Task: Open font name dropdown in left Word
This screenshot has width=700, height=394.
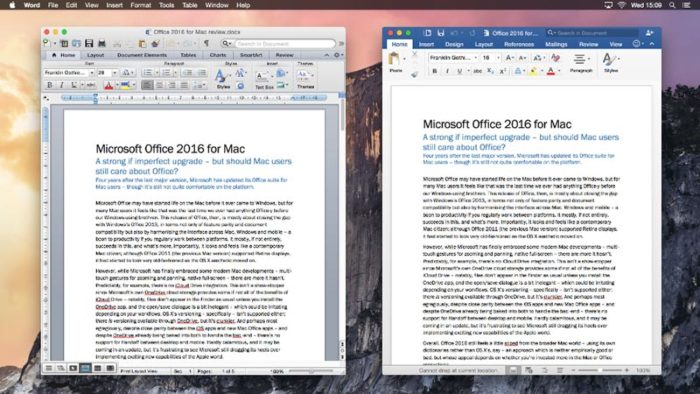Action: pos(92,72)
